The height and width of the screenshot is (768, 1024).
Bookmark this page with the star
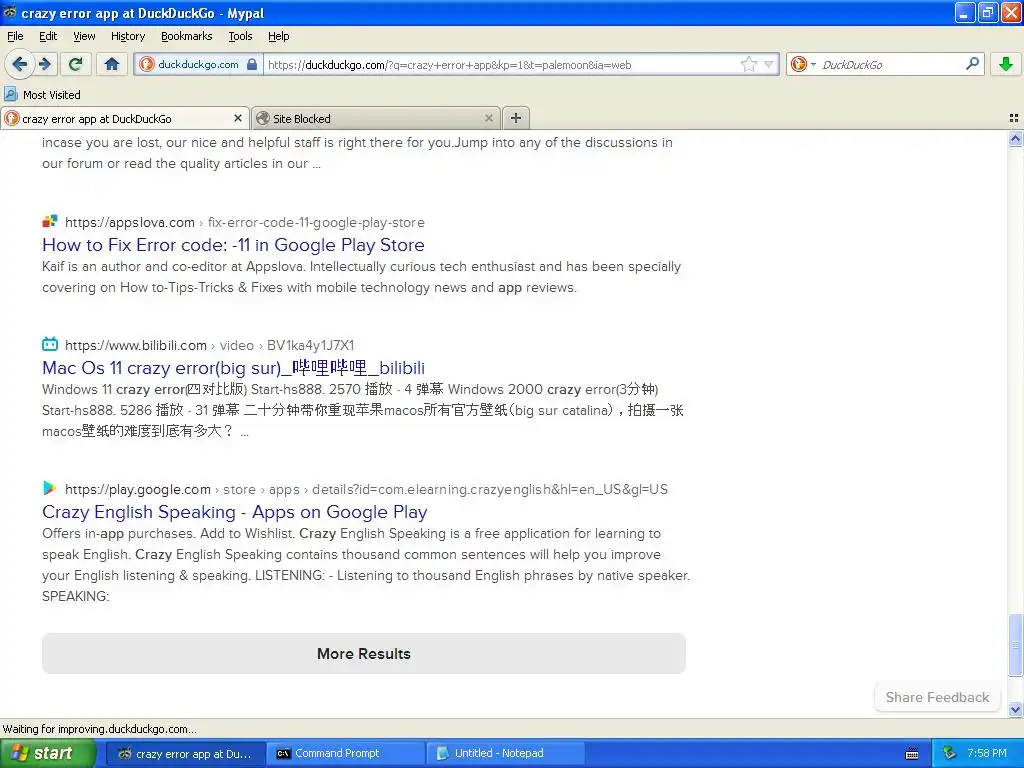pyautogui.click(x=749, y=64)
